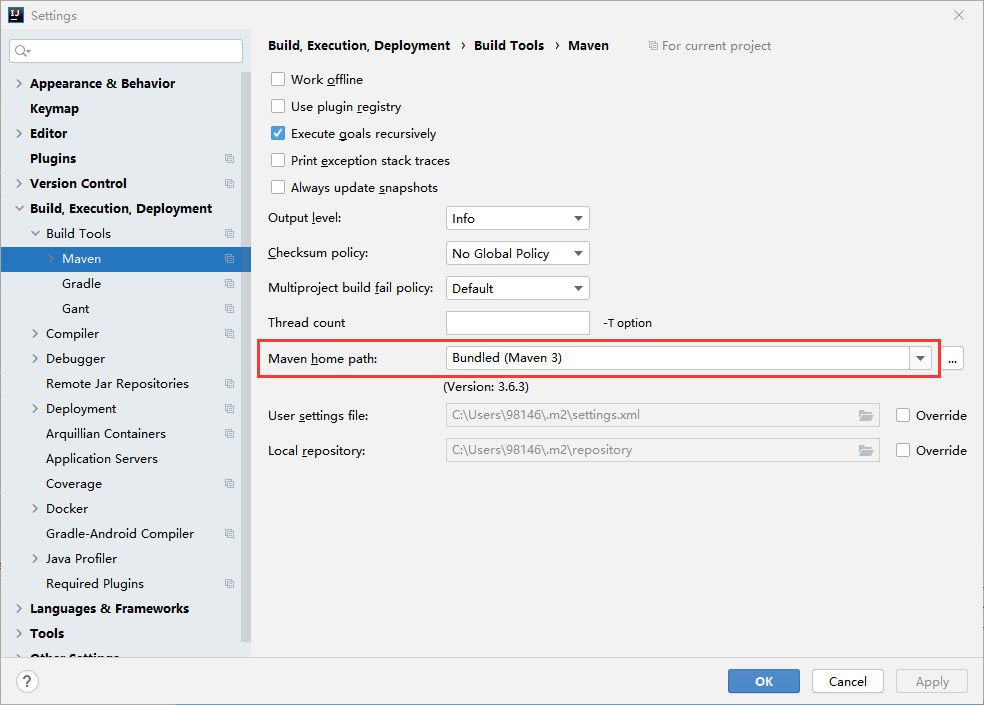Click the Maven home path browse ellipsis button
This screenshot has width=984, height=705.
[952, 358]
